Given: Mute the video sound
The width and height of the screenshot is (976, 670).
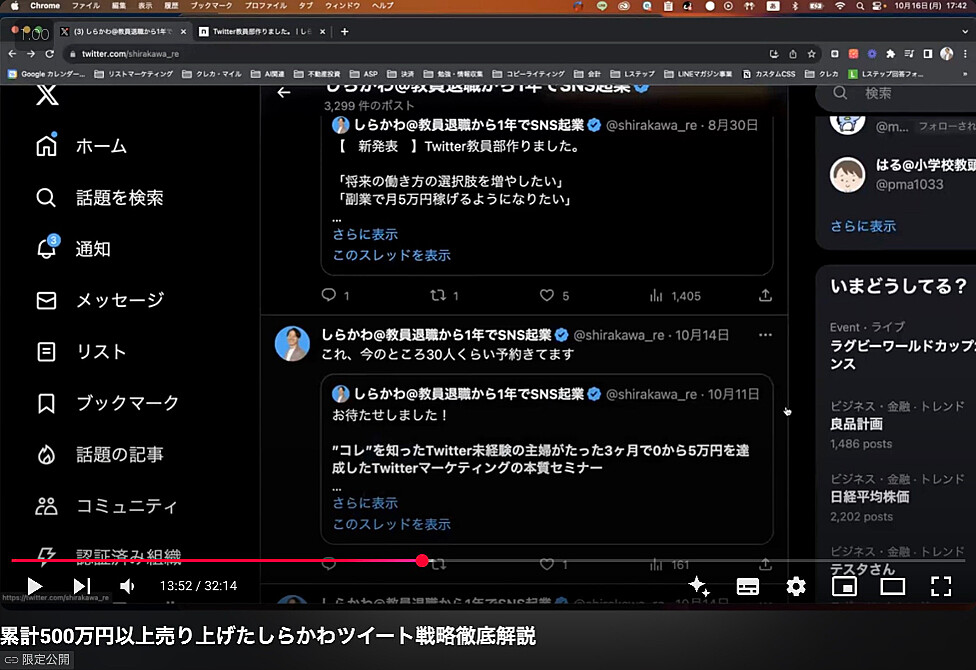Looking at the screenshot, I should click(x=127, y=586).
